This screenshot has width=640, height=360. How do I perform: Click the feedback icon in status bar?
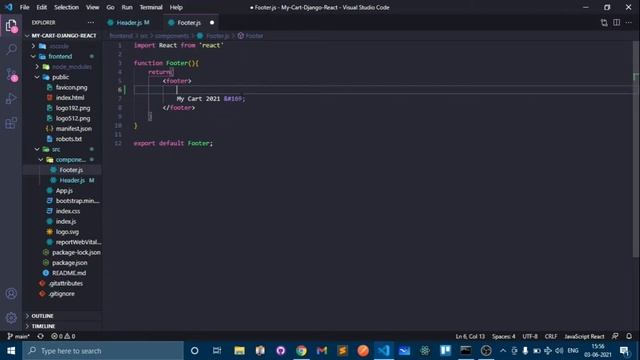(x=615, y=336)
